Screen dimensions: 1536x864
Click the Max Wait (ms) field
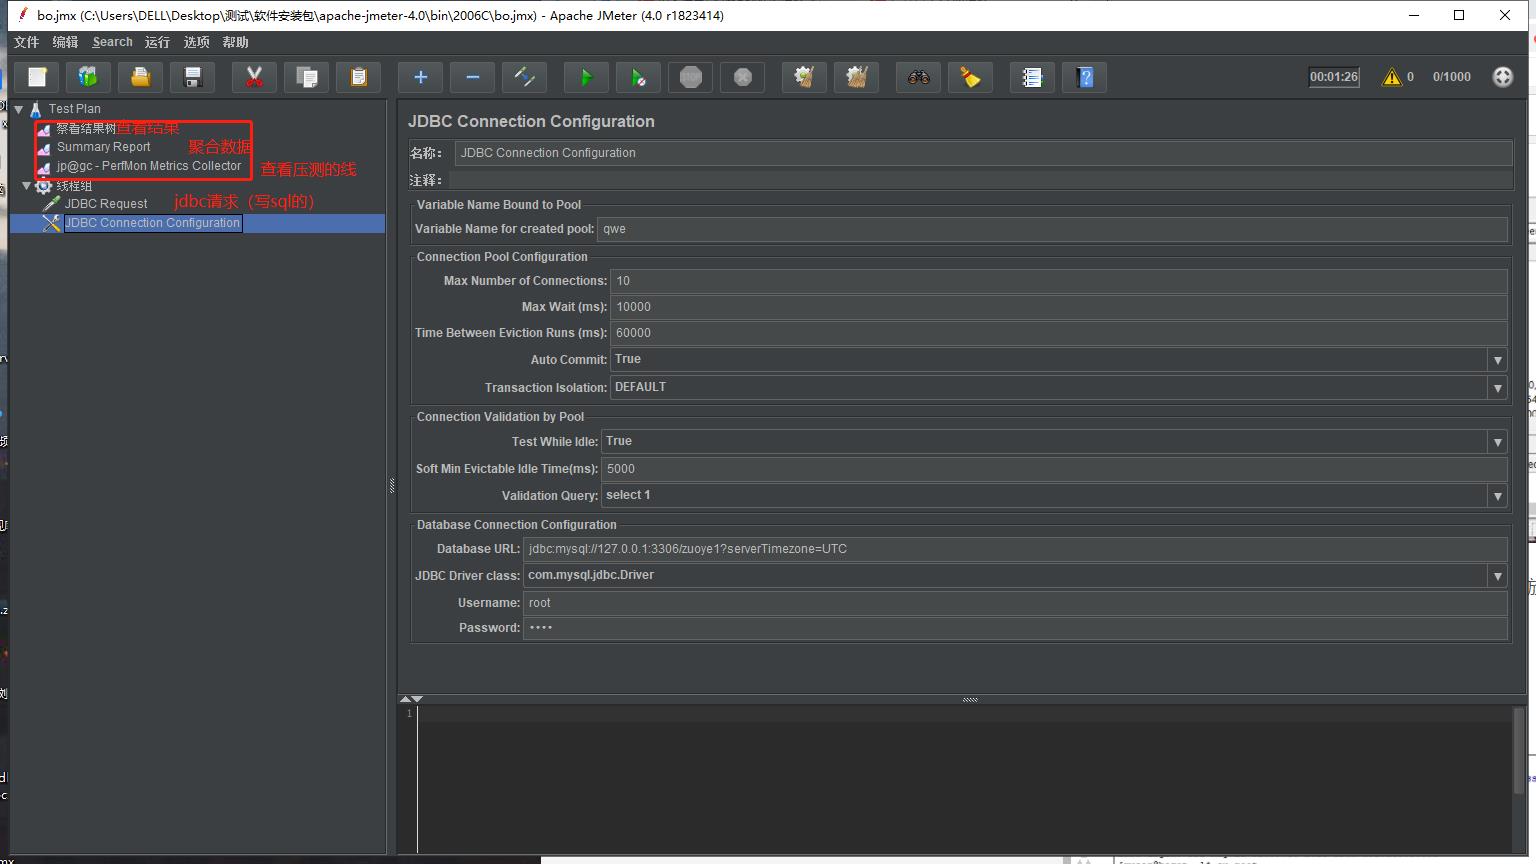pyautogui.click(x=1058, y=307)
